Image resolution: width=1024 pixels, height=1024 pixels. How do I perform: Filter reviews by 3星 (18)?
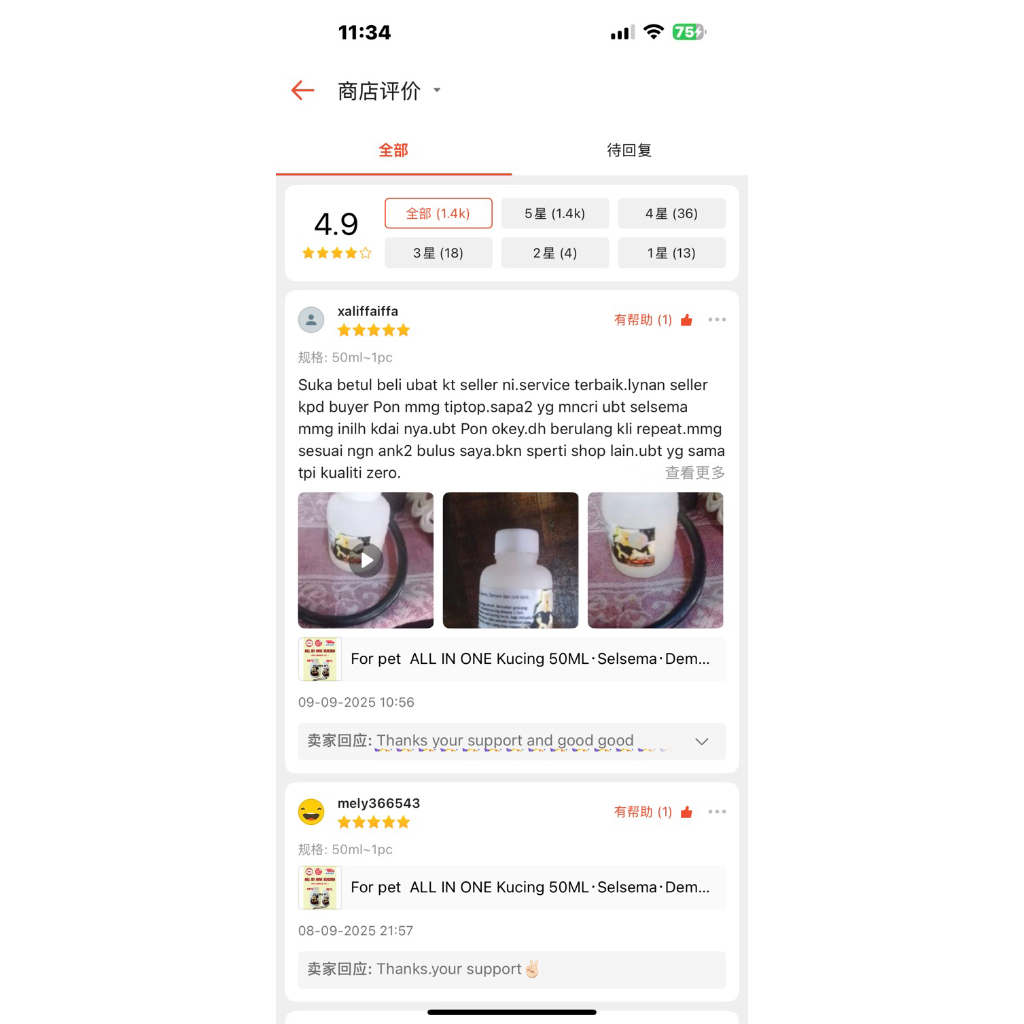coord(438,253)
